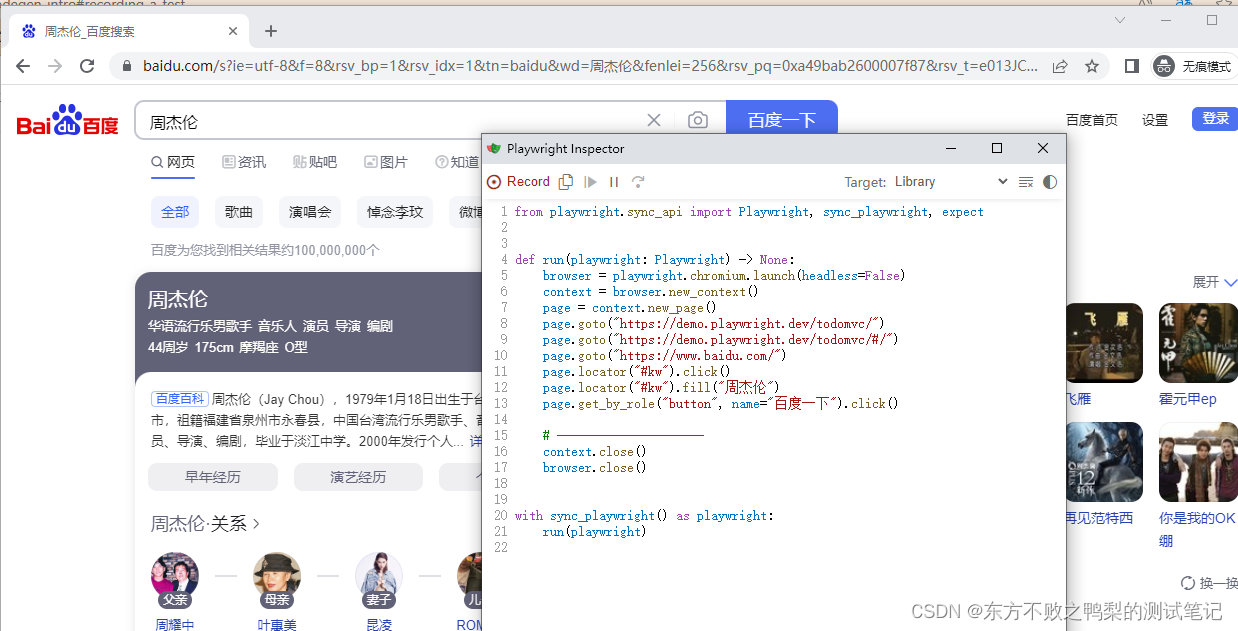Click the 妻子 avatar thumbnail
Screen dimensions: 1238x631
point(379,579)
